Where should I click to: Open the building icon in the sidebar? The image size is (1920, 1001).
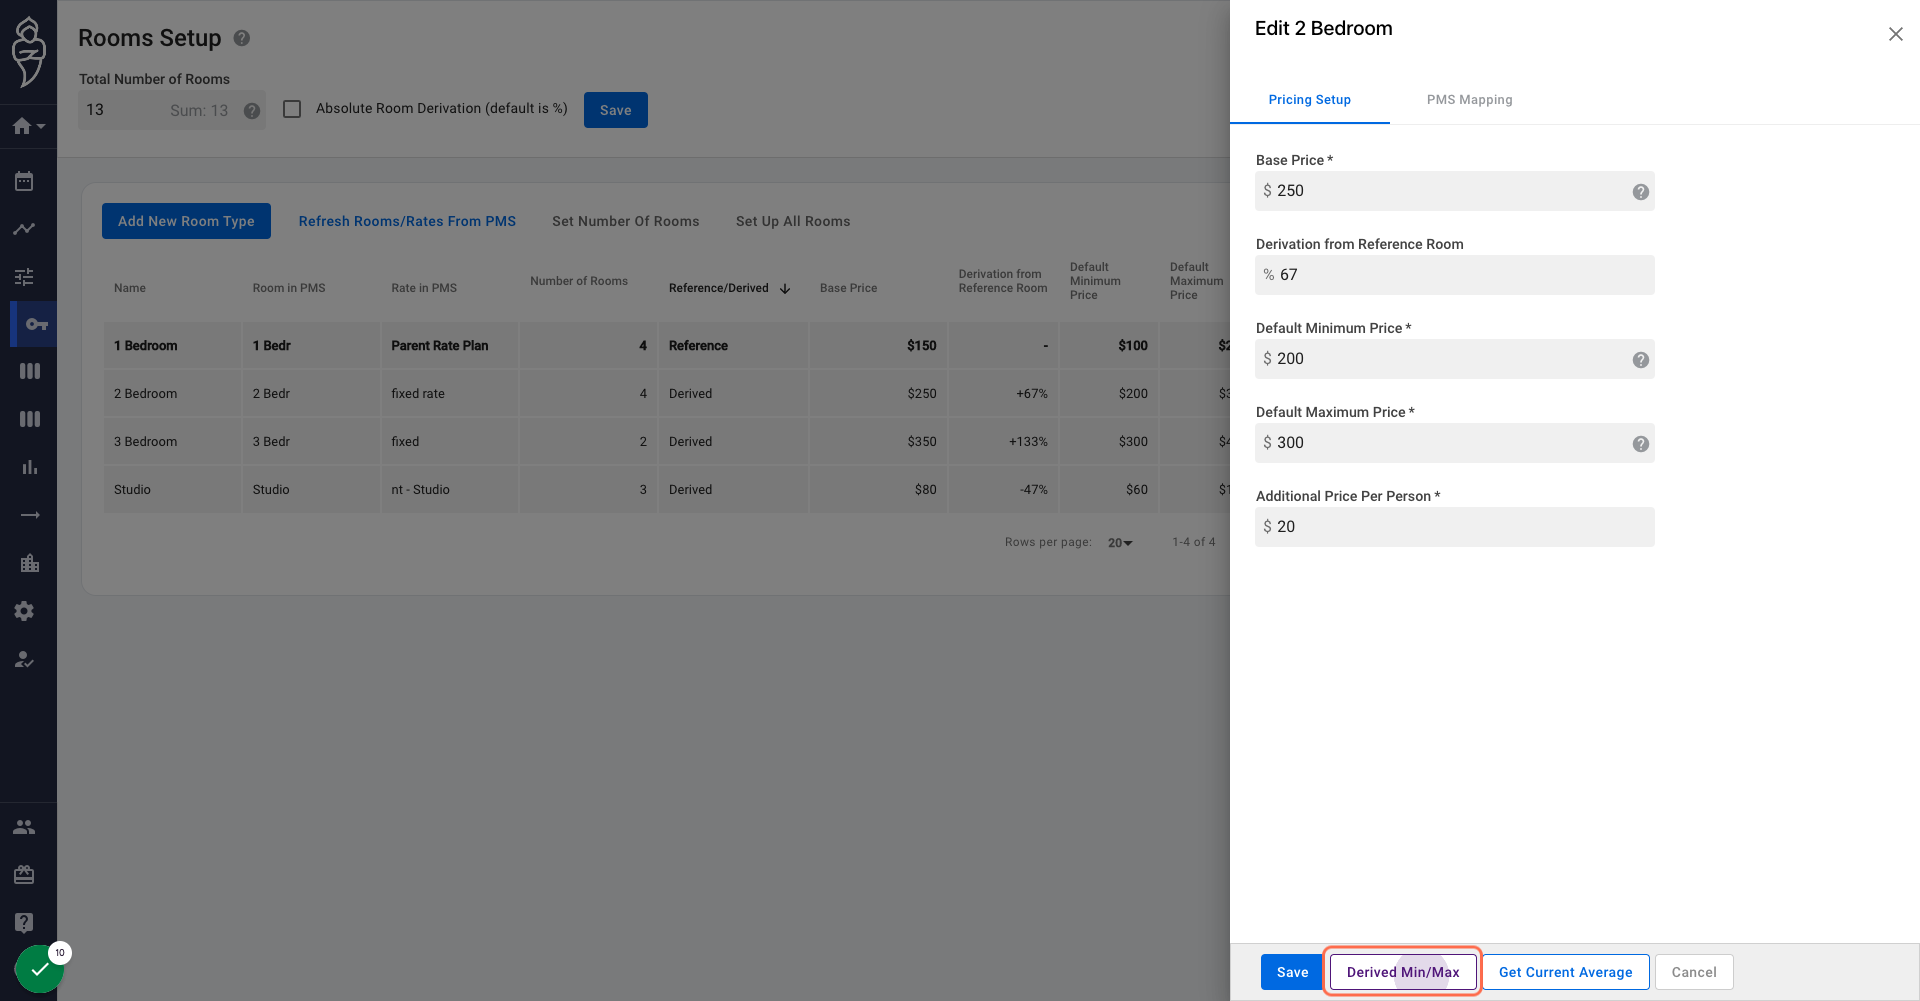point(30,563)
